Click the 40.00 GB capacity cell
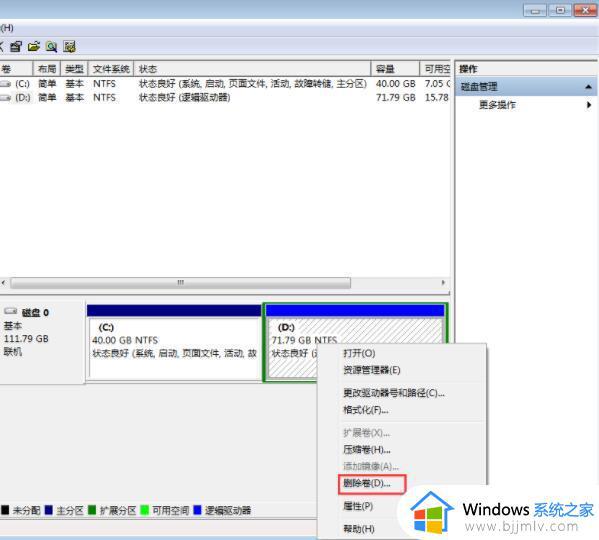Image resolution: width=599 pixels, height=540 pixels. [395, 84]
